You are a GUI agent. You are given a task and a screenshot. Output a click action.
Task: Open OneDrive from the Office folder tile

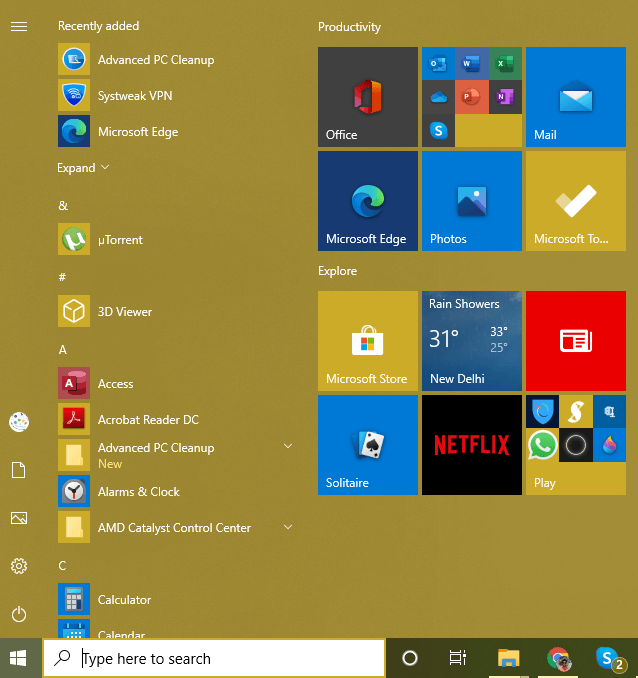click(x=438, y=97)
